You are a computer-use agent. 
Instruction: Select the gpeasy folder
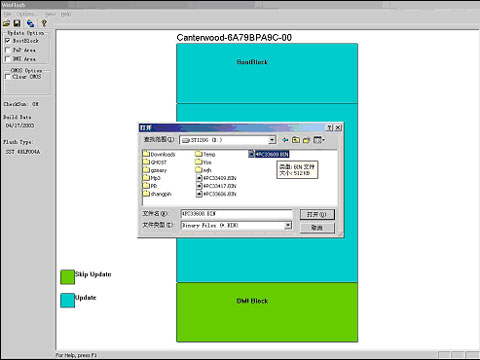(x=155, y=170)
